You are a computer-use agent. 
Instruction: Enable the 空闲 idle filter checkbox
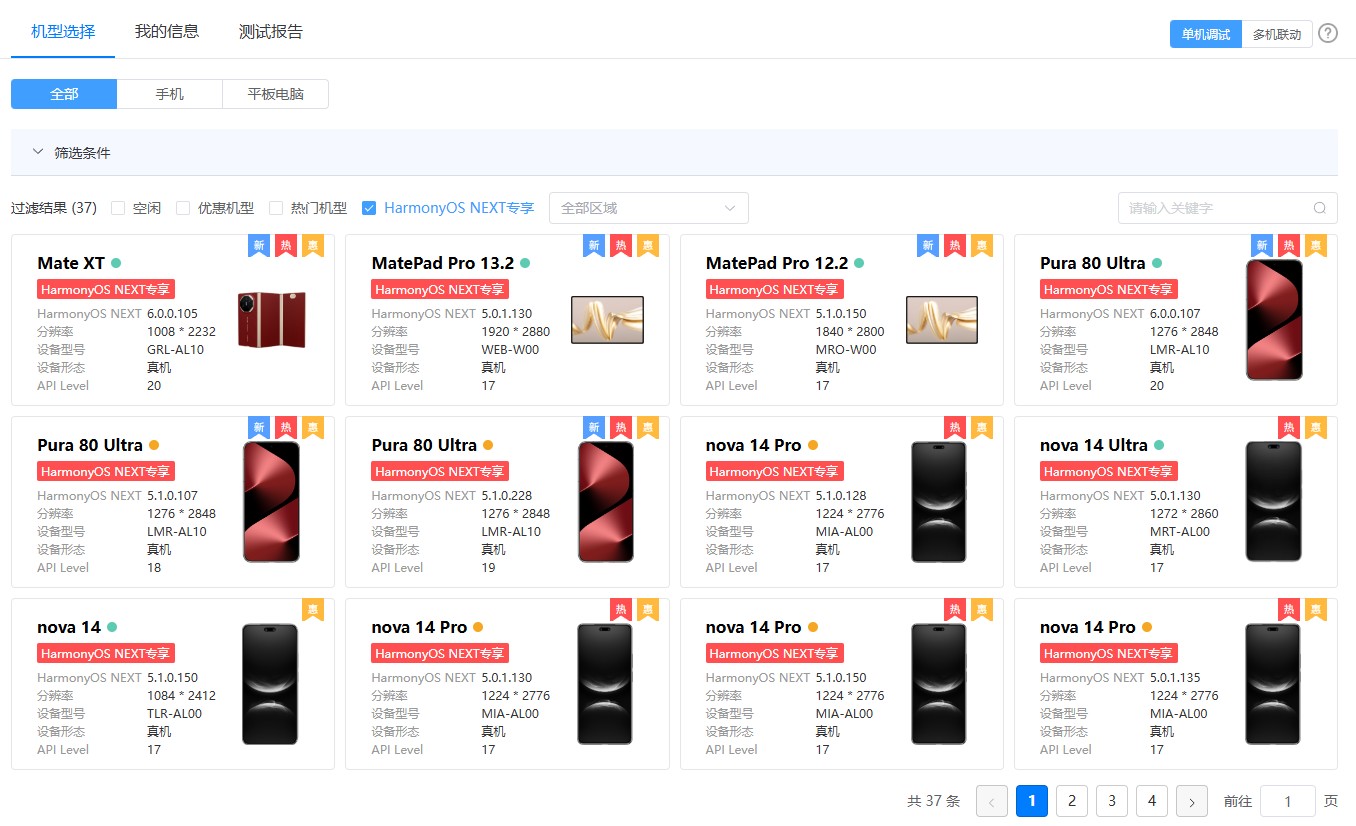118,208
